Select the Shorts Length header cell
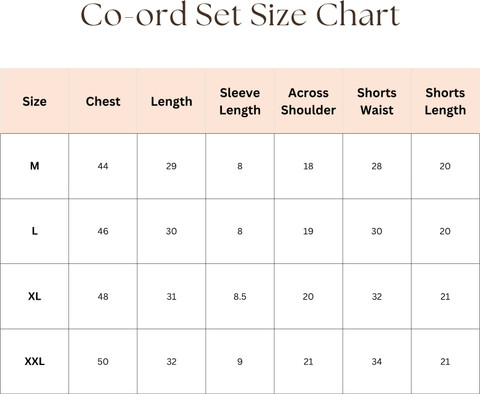Viewport: 480px width, 394px height. pyautogui.click(x=445, y=101)
